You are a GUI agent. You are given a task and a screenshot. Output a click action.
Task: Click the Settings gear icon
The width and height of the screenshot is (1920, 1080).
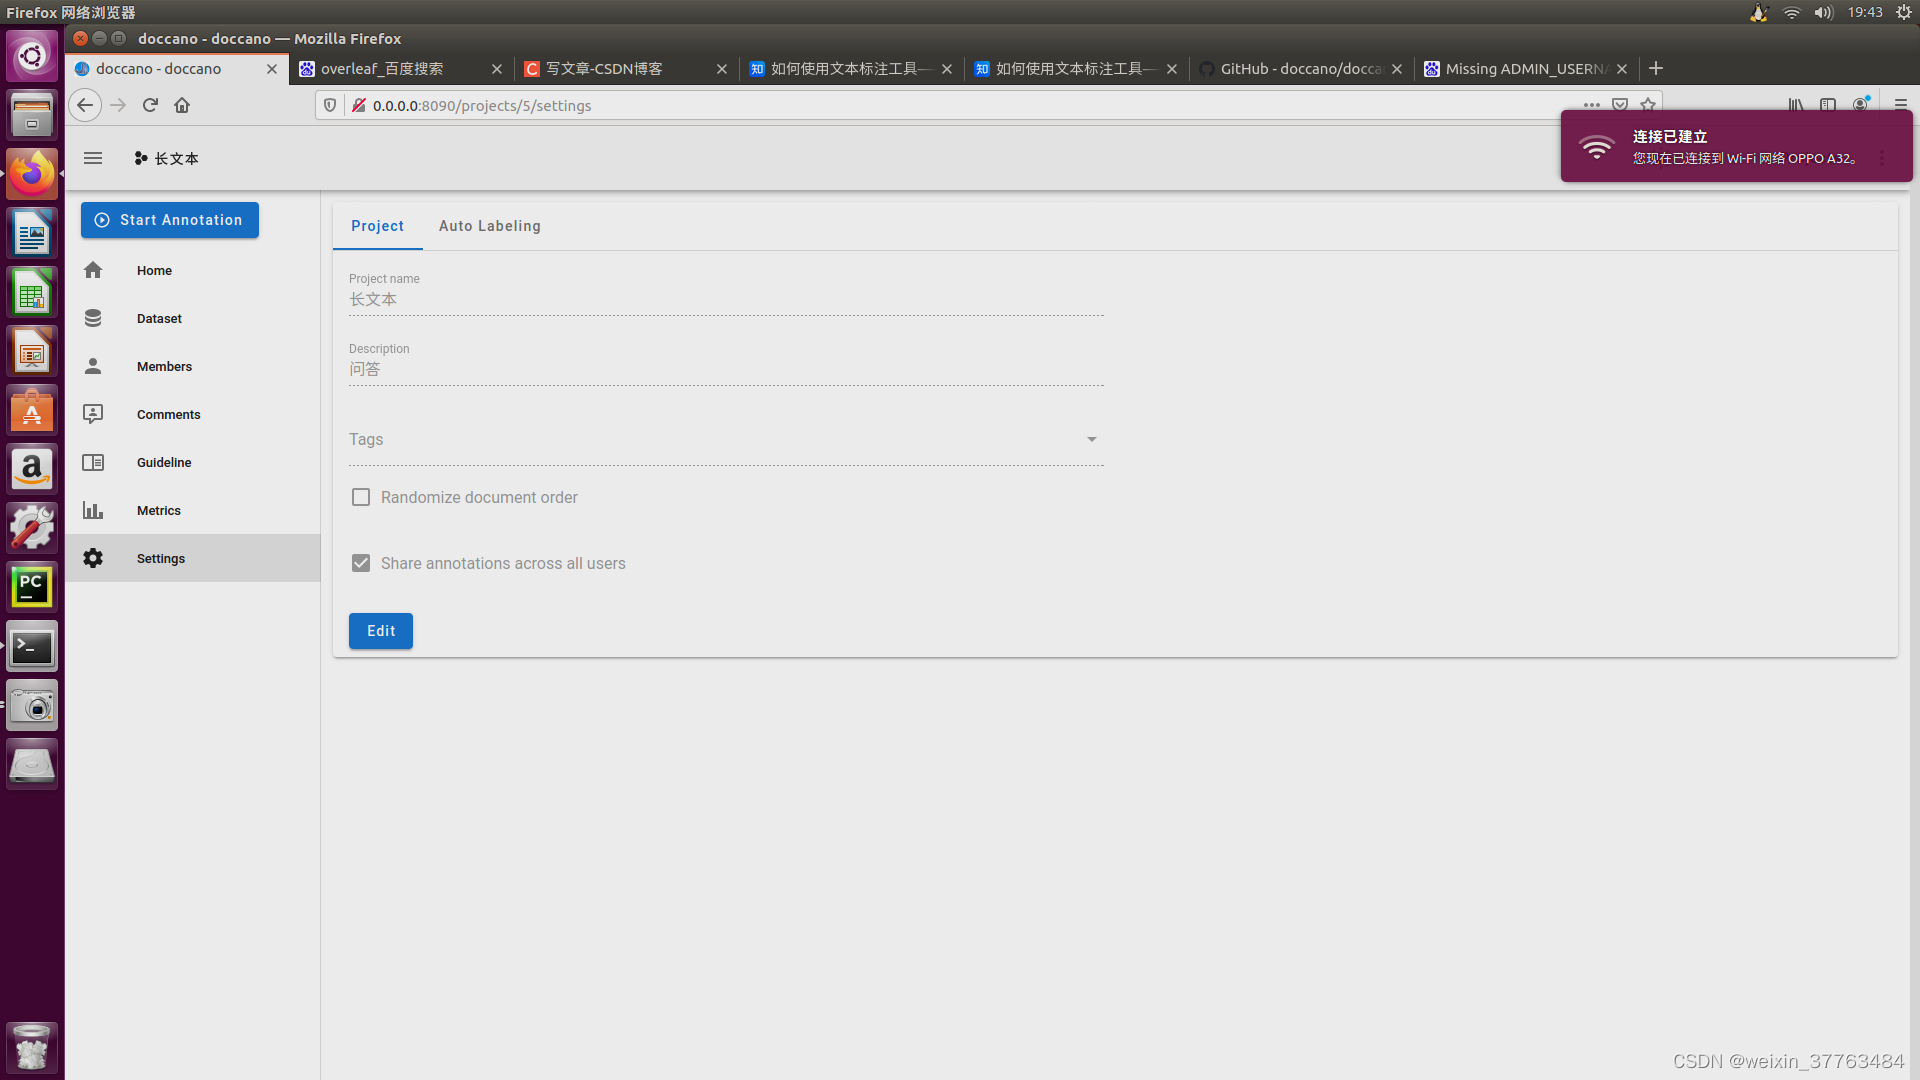(x=93, y=558)
